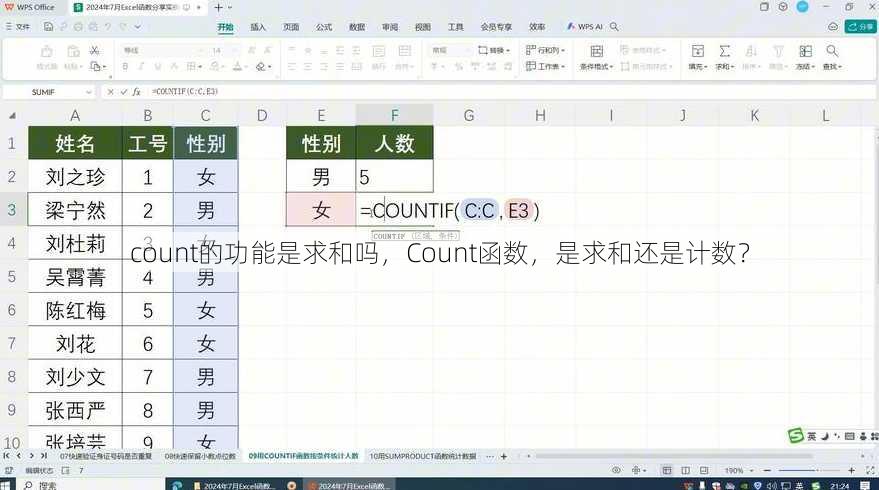Click taskbar clock showing 21:24
Viewport: 879px width, 490px height.
(839, 486)
